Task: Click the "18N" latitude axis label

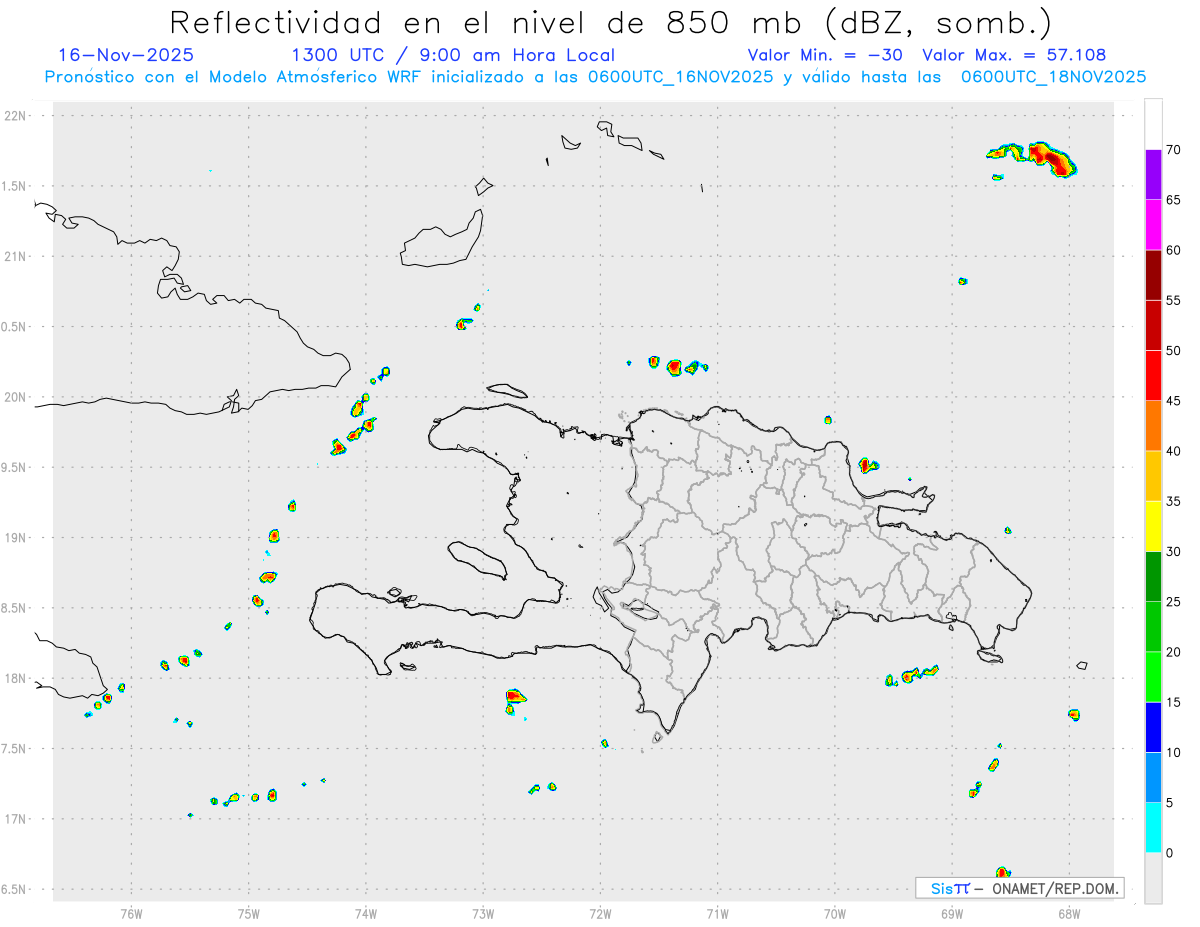Action: (16, 678)
